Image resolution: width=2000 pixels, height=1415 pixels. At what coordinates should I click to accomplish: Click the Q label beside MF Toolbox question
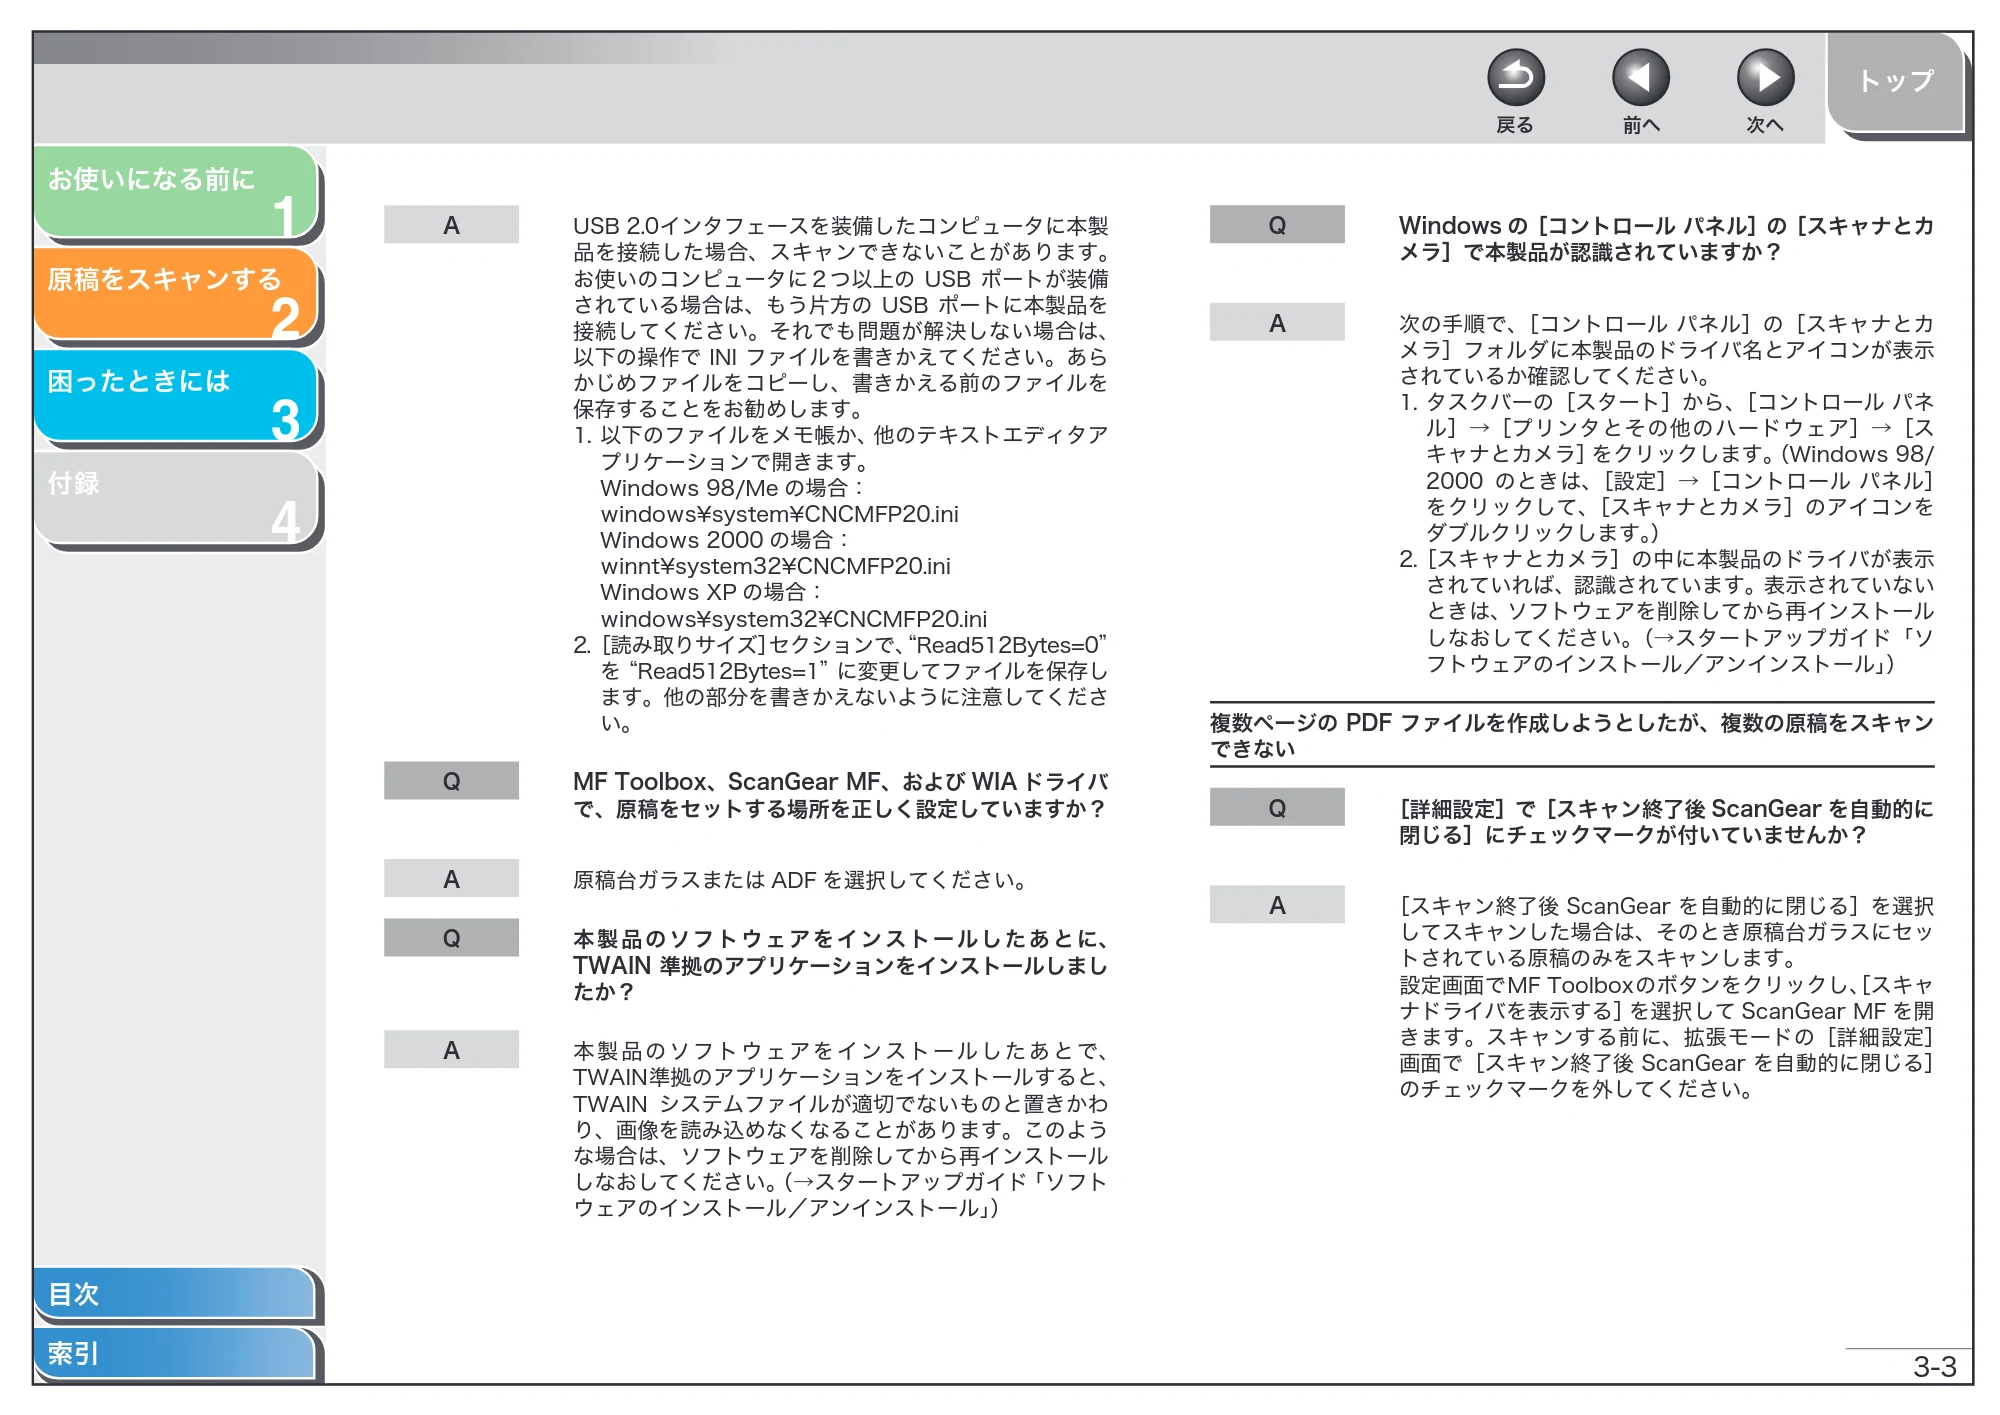pos(451,781)
